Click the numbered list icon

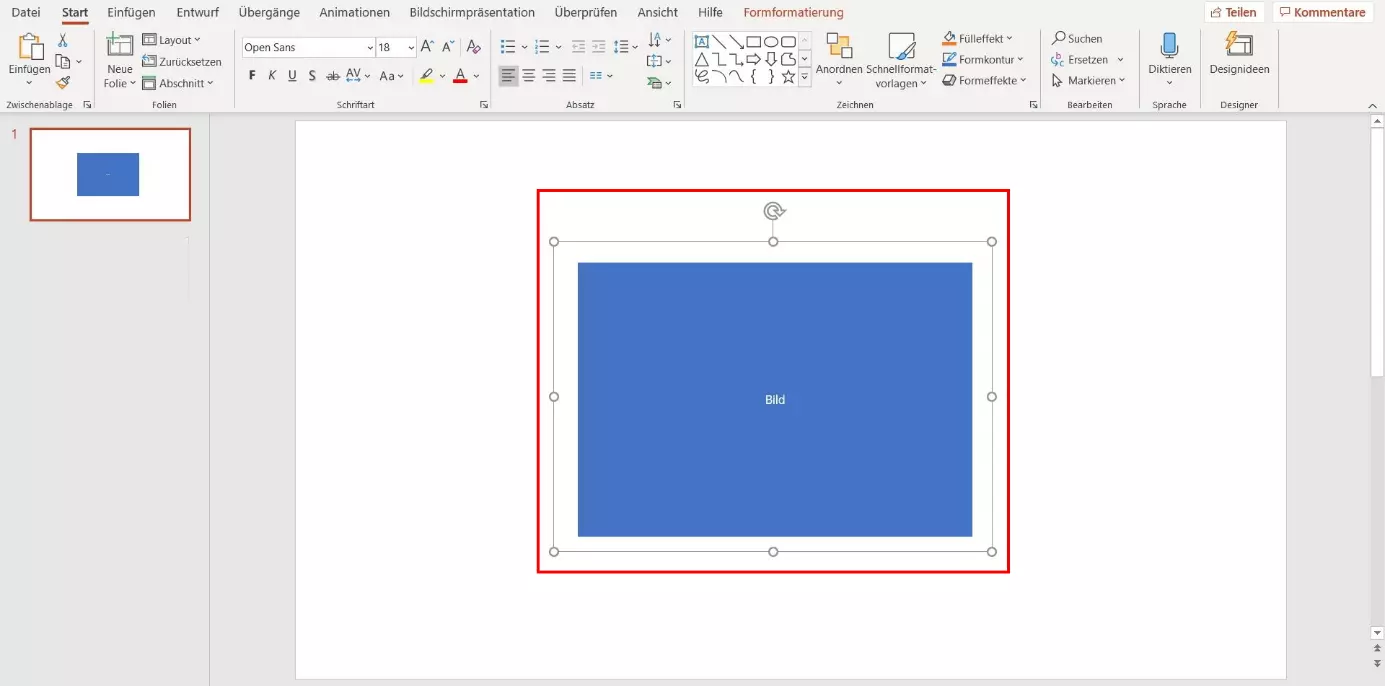[x=543, y=47]
